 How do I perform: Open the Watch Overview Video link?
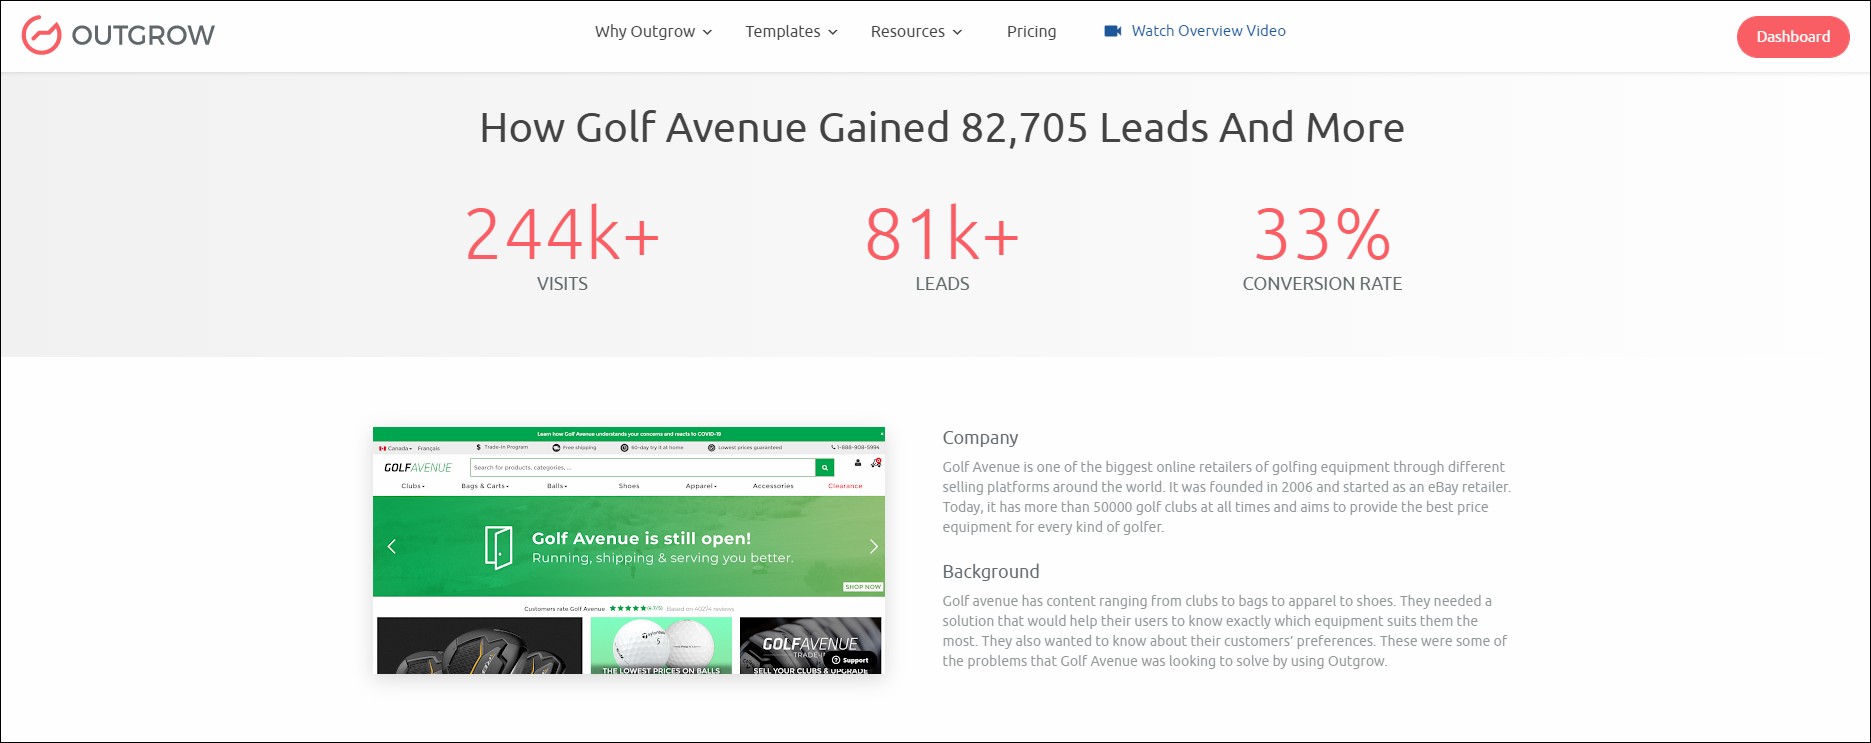[x=1208, y=31]
